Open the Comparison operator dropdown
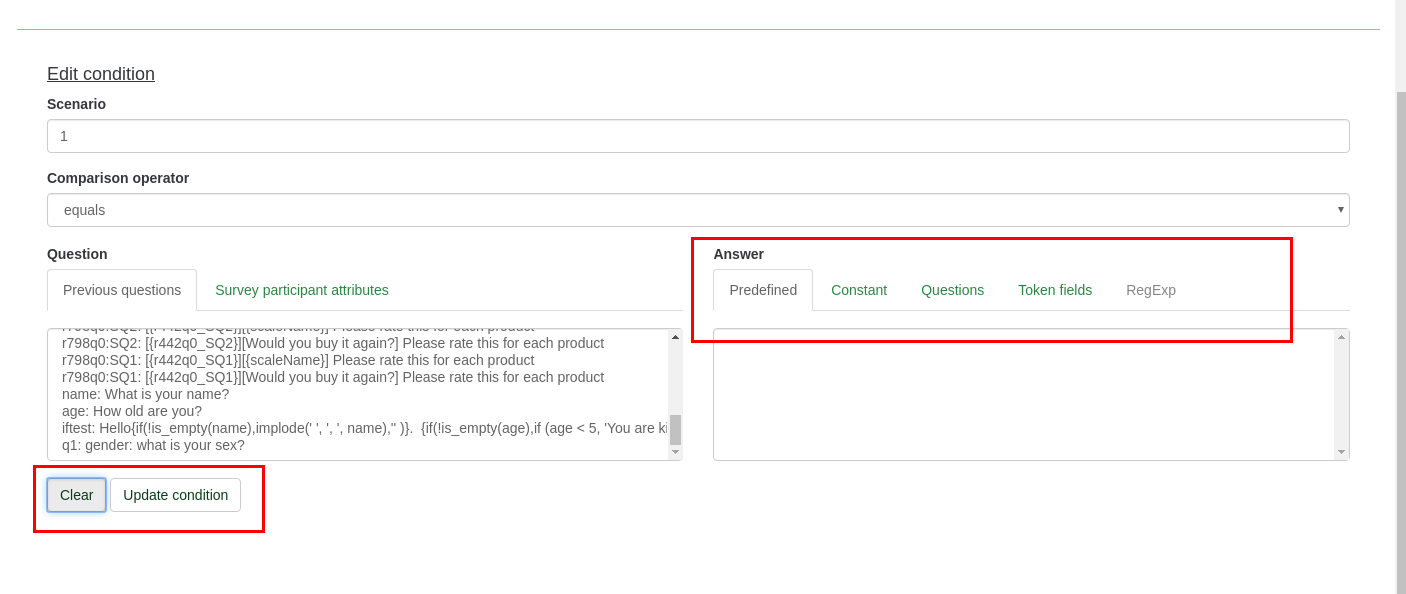 [697, 210]
